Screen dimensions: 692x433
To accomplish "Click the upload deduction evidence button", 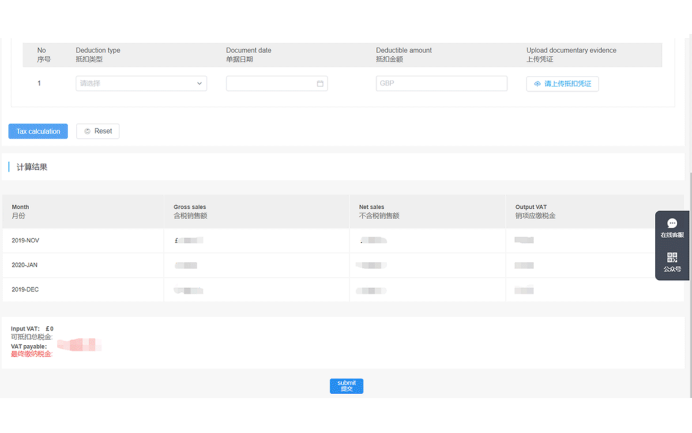I will coord(562,84).
